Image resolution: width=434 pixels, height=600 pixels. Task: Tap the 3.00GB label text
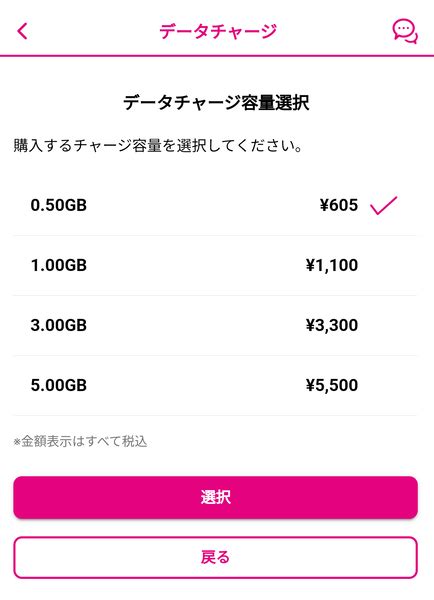(x=59, y=326)
